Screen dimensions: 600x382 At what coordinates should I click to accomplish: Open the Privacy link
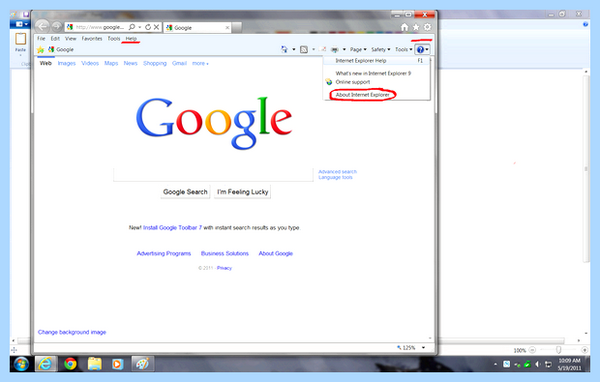[x=224, y=268]
